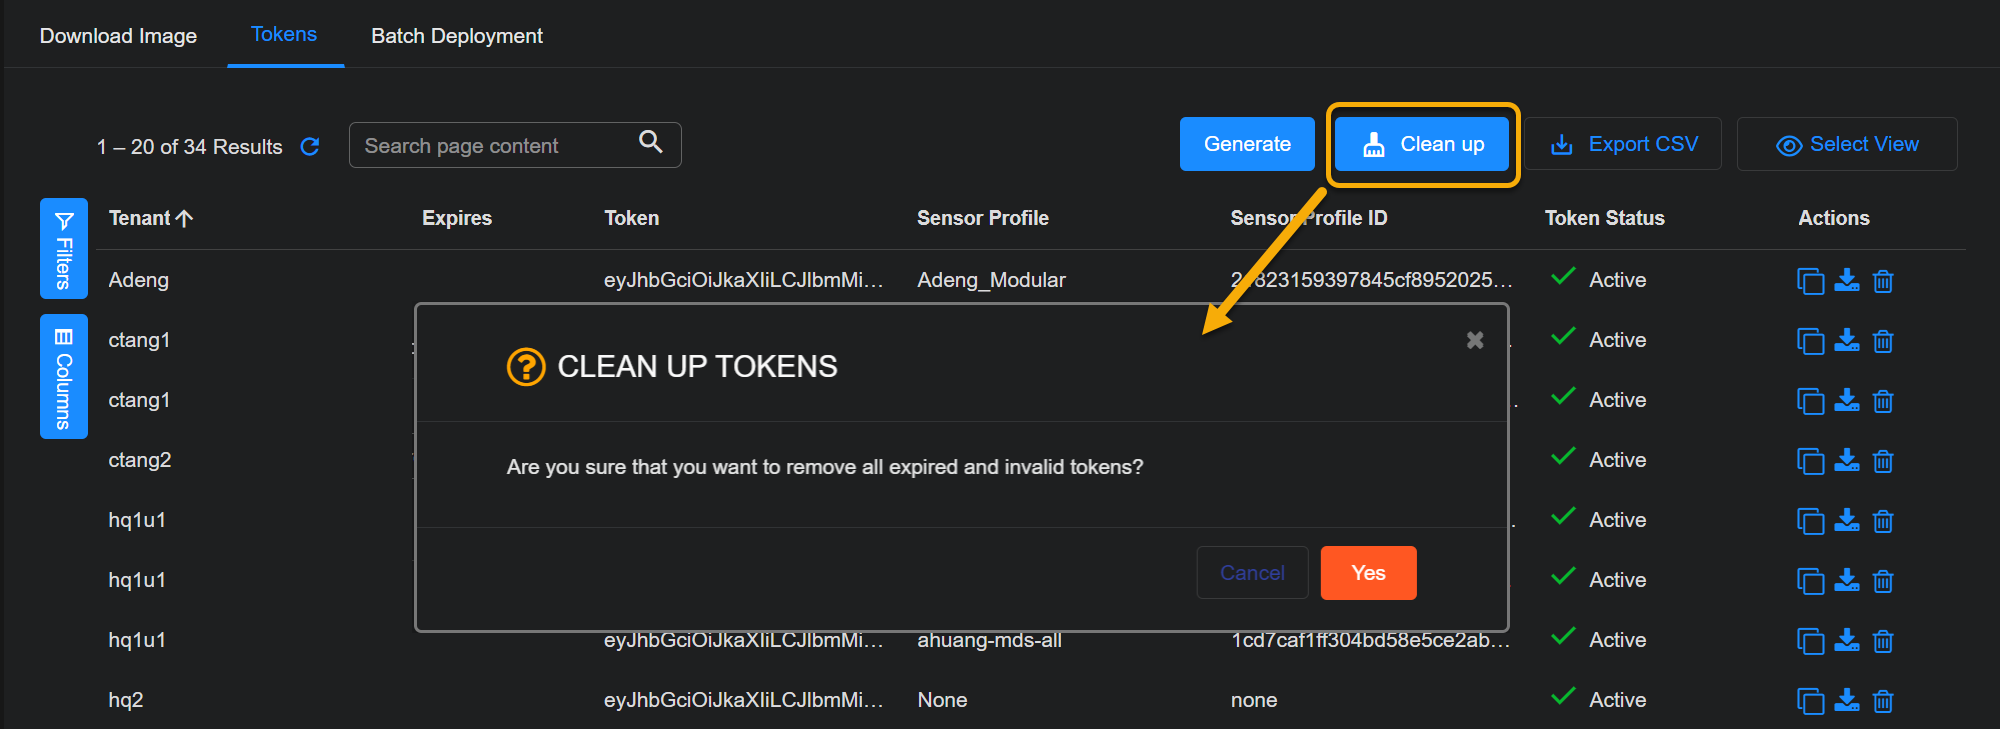Copy the Adeng token
Screen dimensions: 2000x729
tap(1810, 281)
